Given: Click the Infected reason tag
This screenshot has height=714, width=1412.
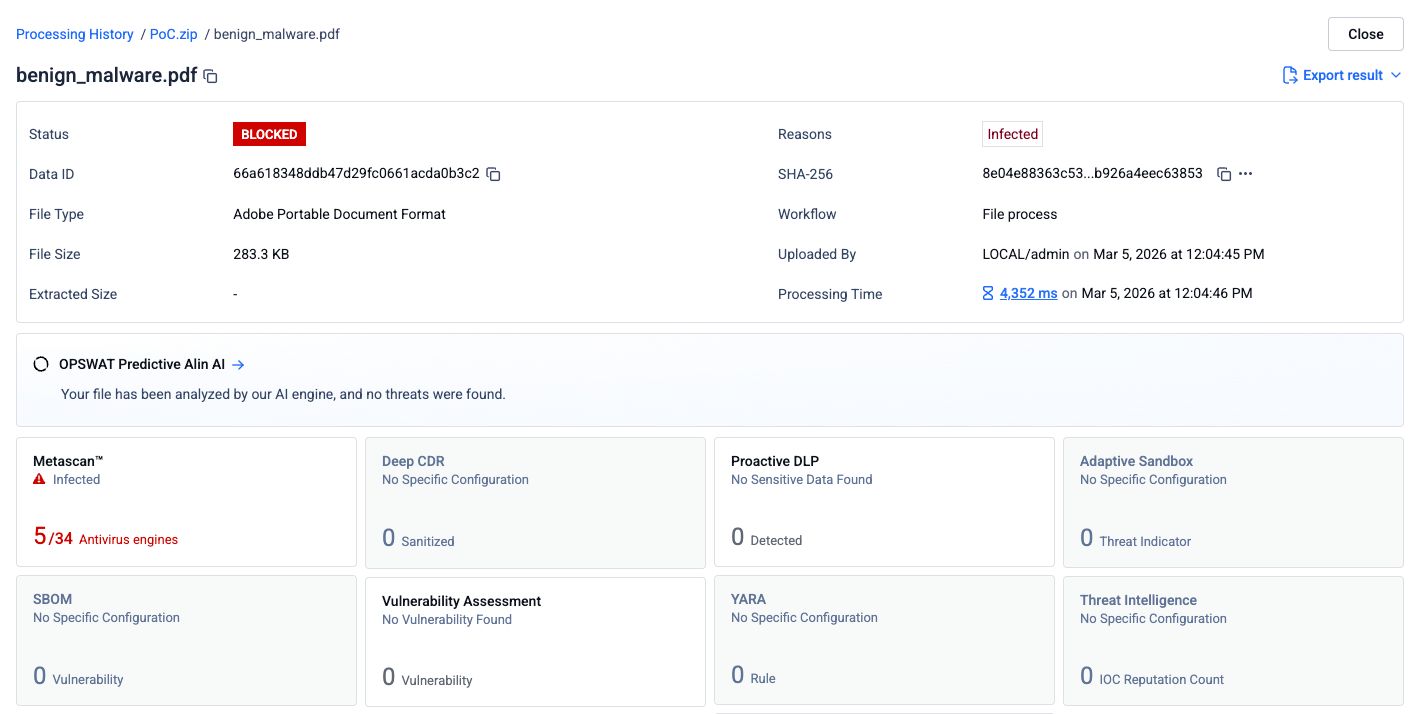Looking at the screenshot, I should (1012, 134).
